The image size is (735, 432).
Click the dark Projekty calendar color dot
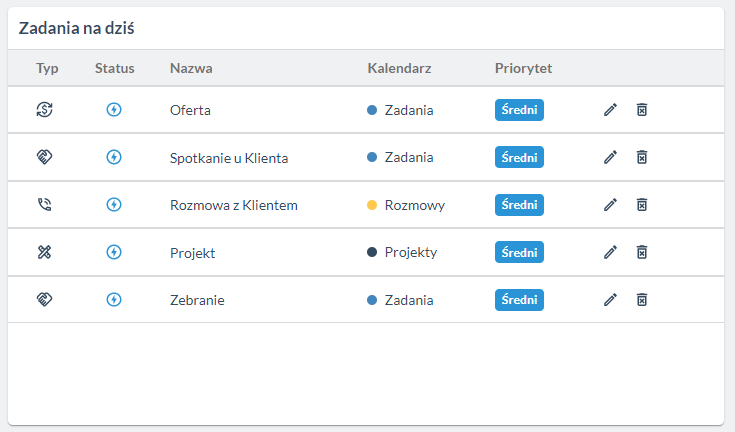tap(372, 253)
